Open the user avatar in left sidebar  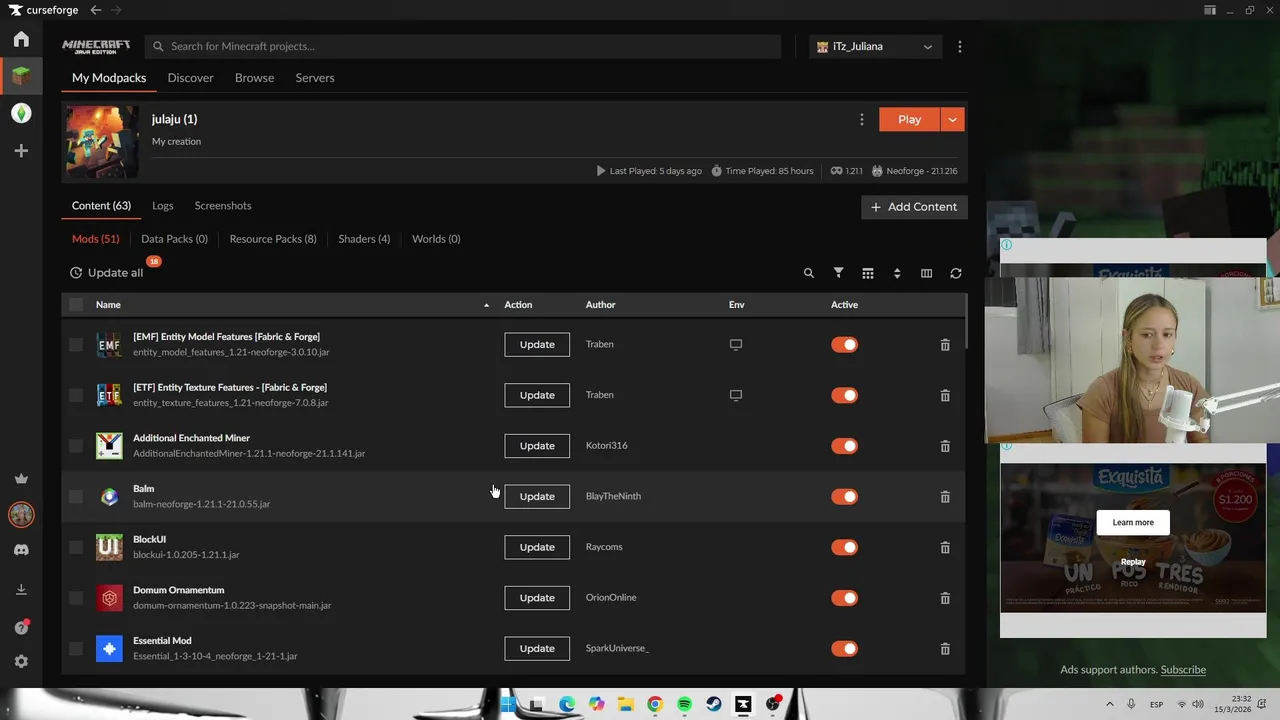click(x=21, y=514)
